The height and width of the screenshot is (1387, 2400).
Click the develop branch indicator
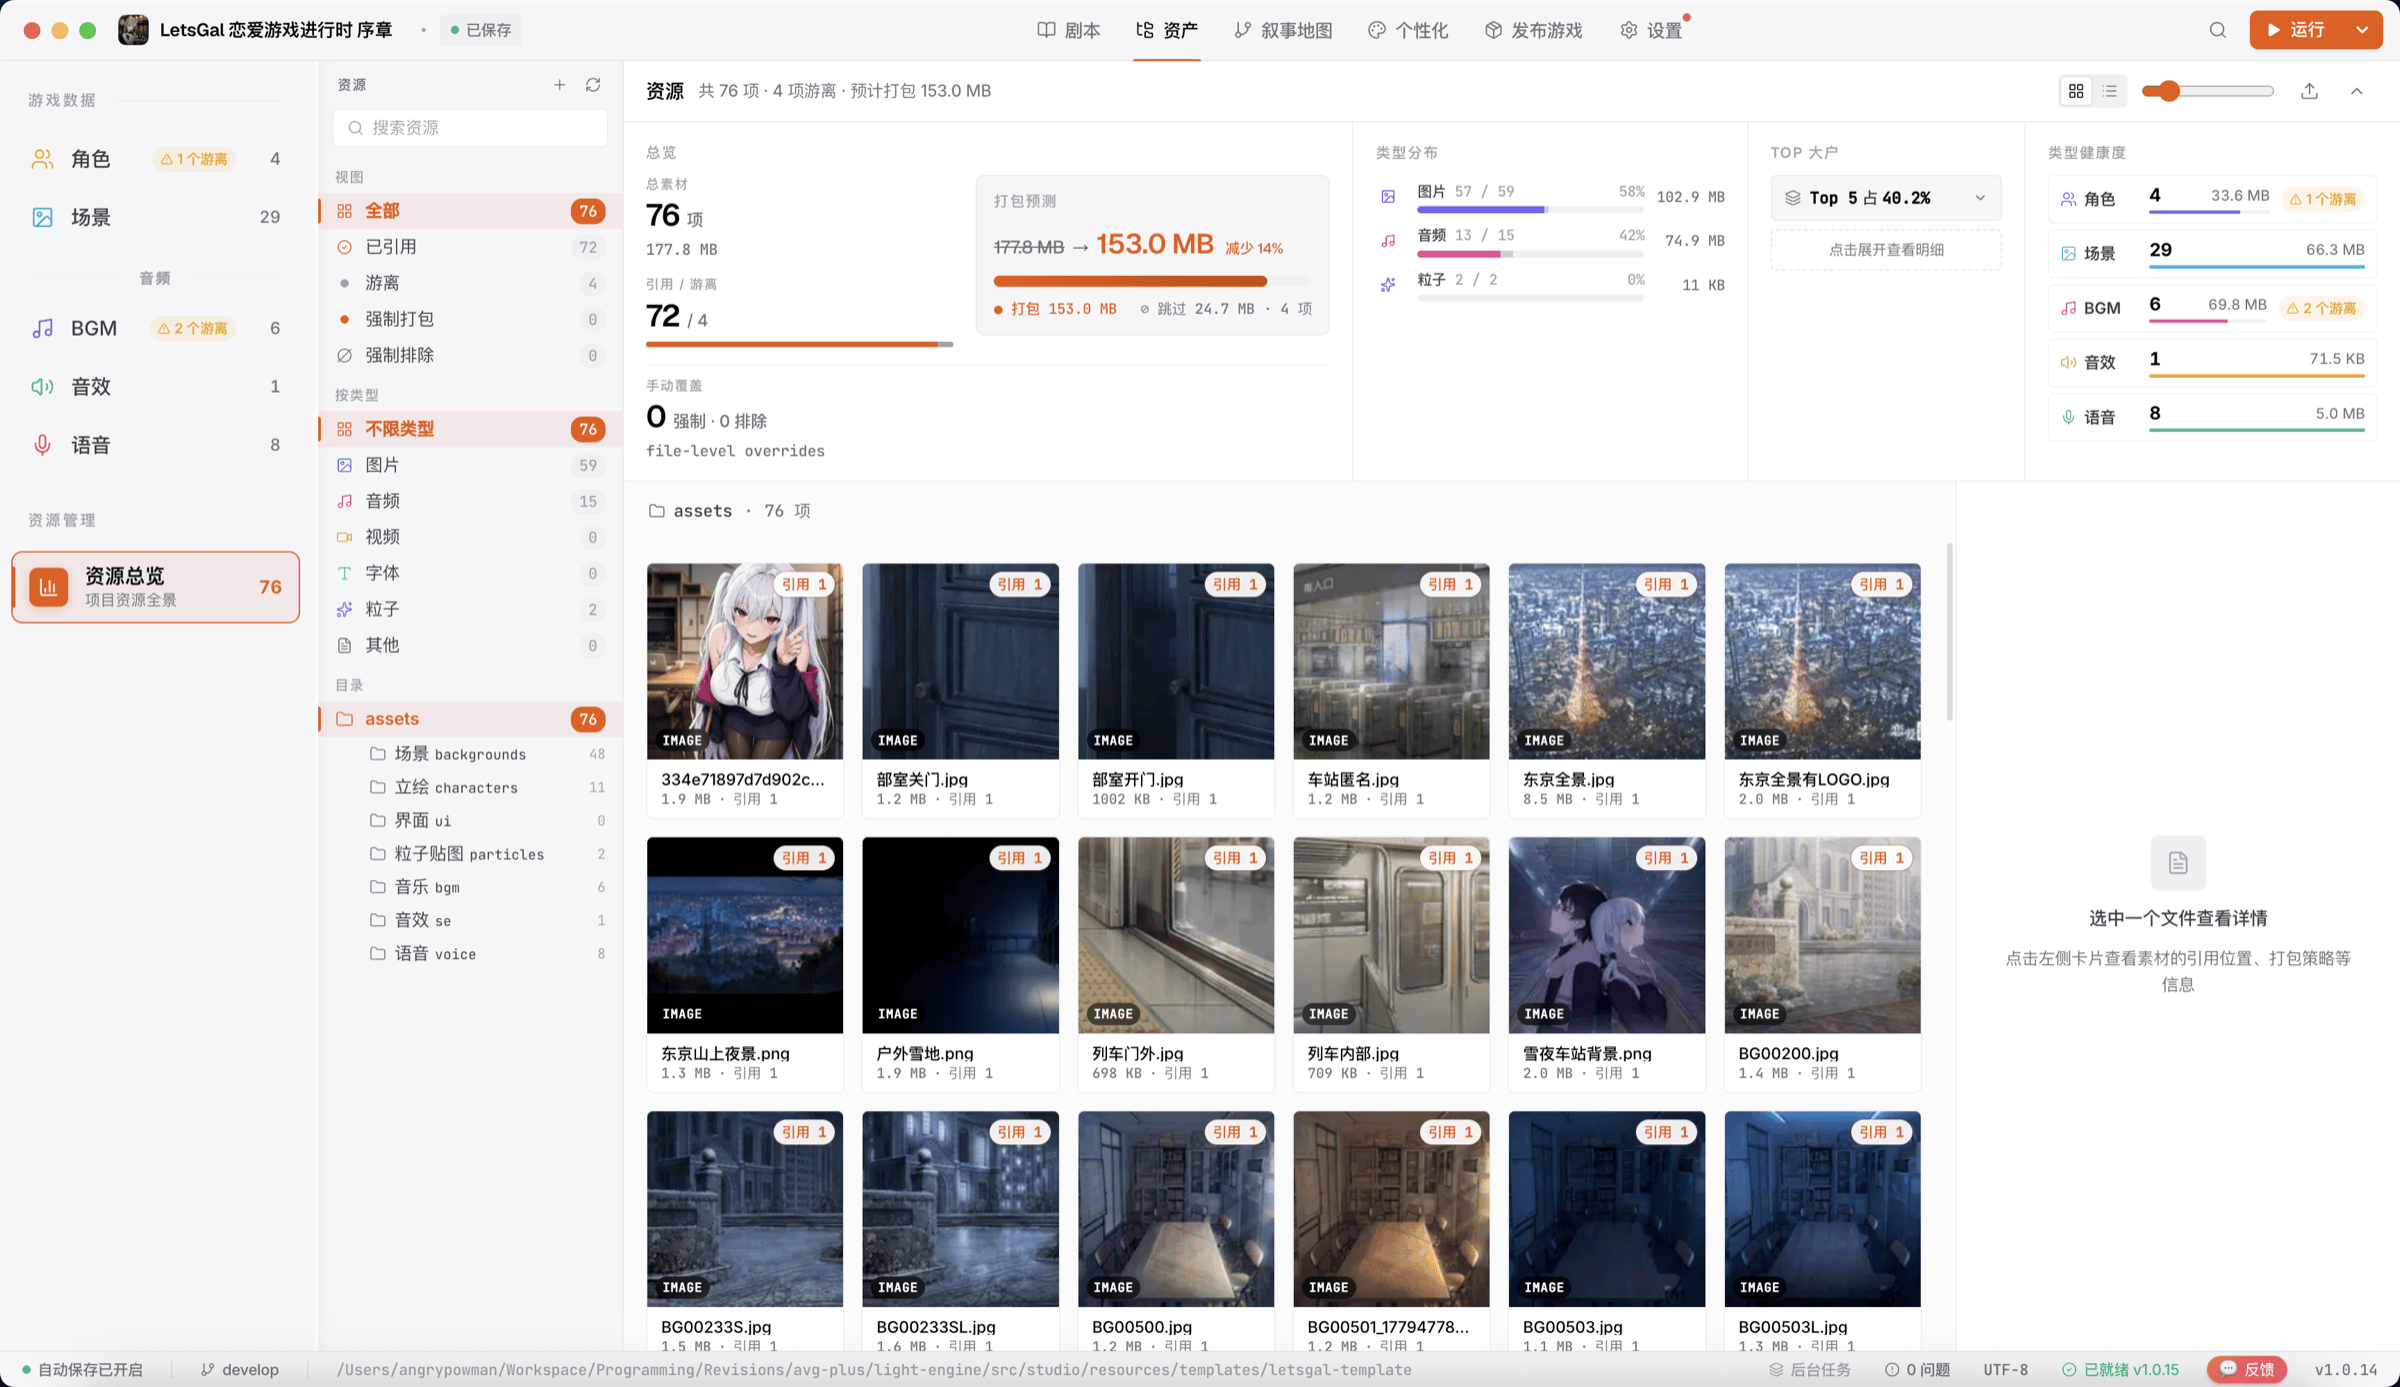pyautogui.click(x=240, y=1370)
